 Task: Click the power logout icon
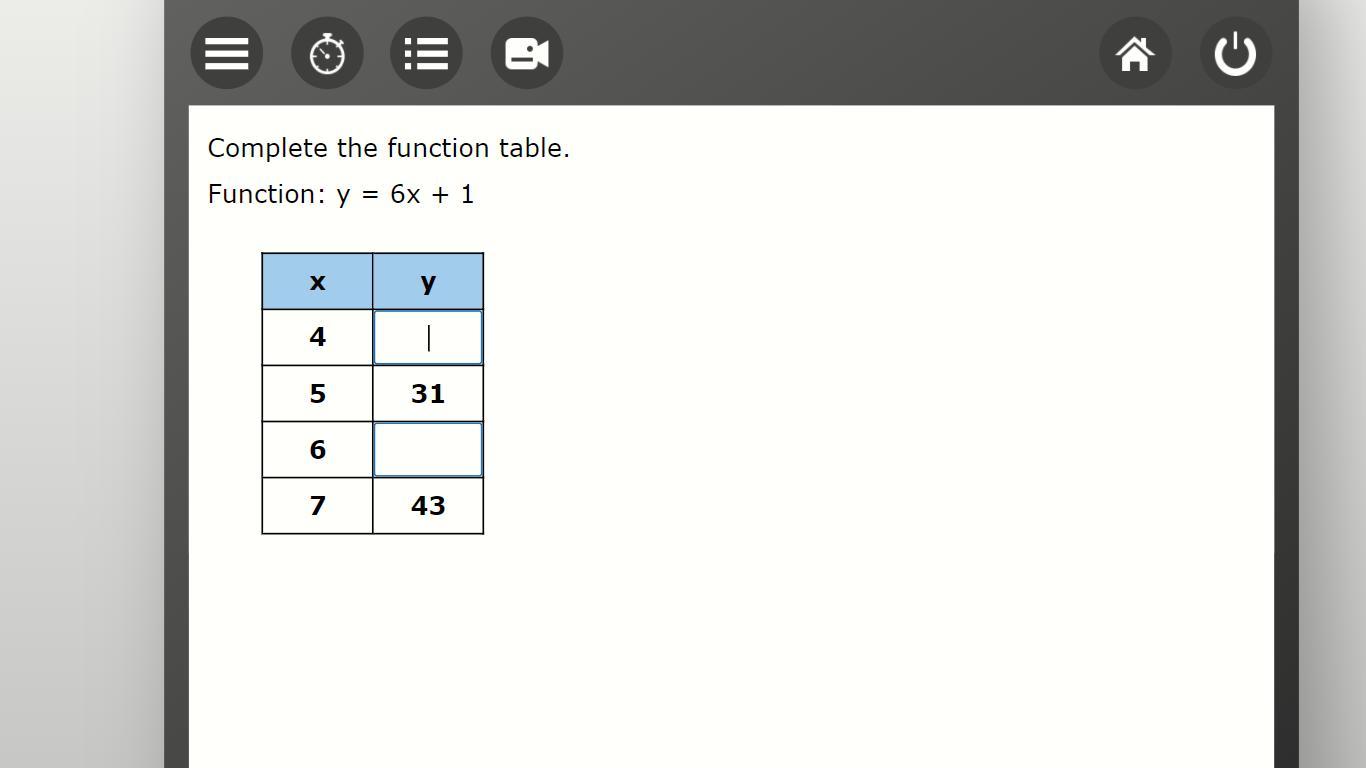pyautogui.click(x=1235, y=53)
